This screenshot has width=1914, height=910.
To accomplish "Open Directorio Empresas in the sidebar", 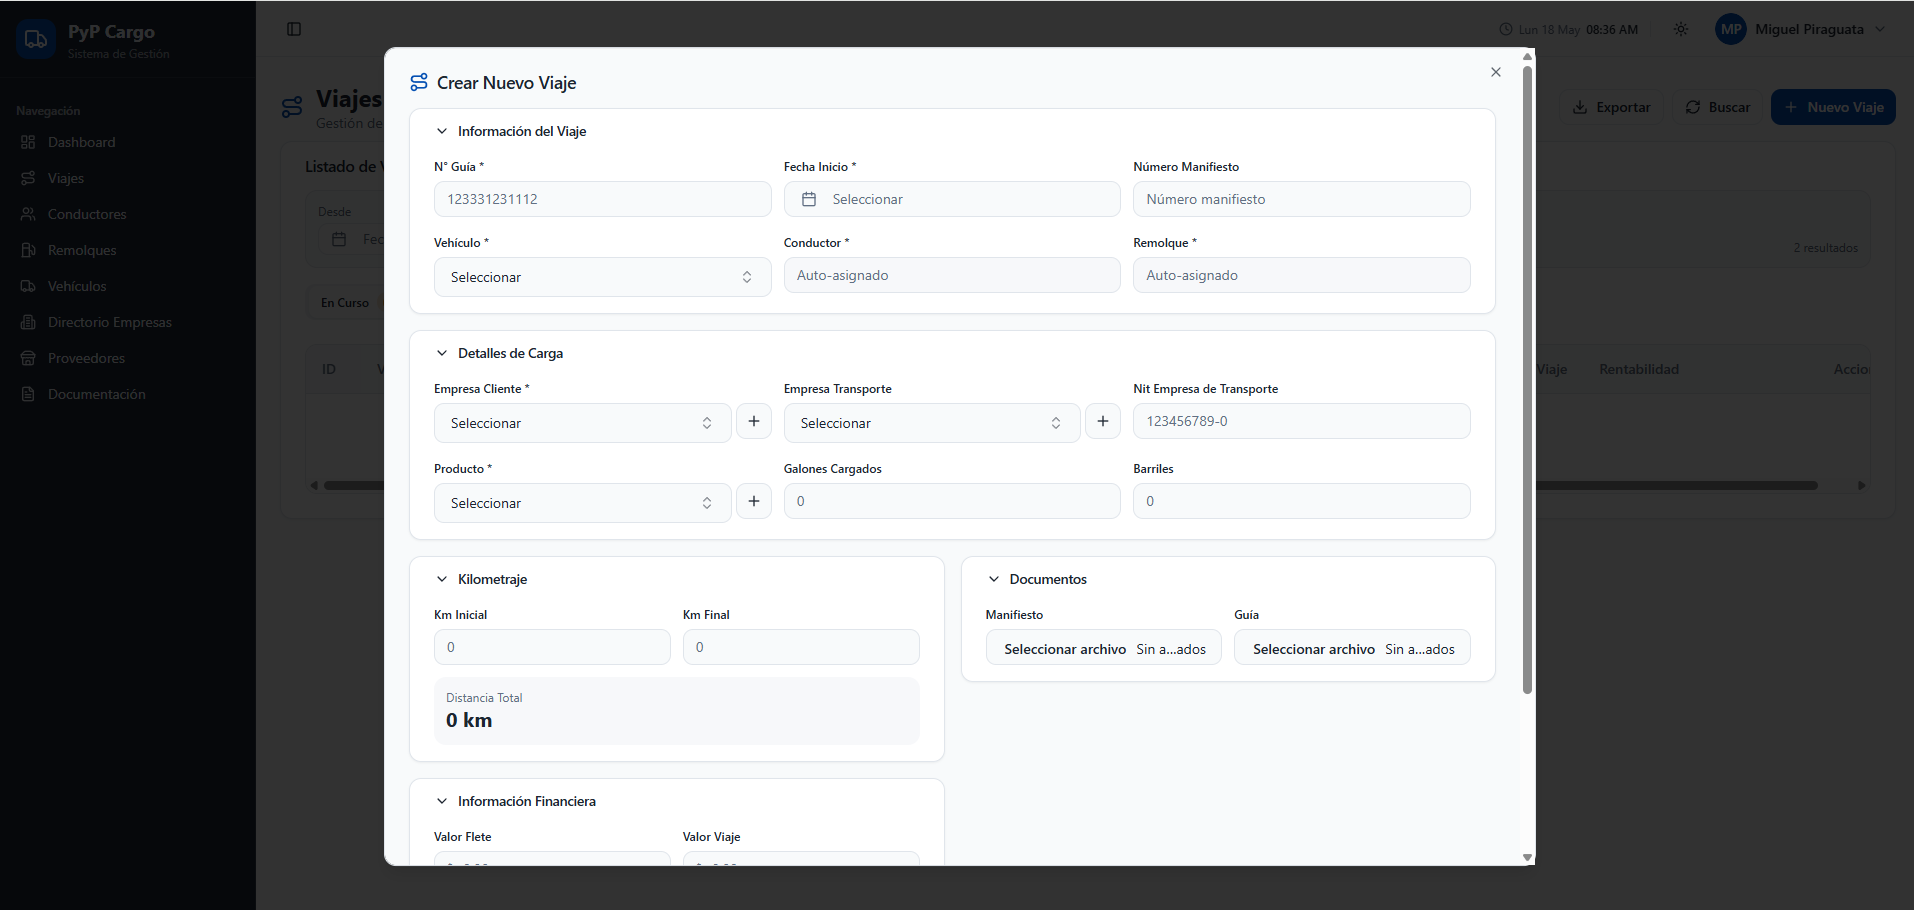I will pos(128,322).
